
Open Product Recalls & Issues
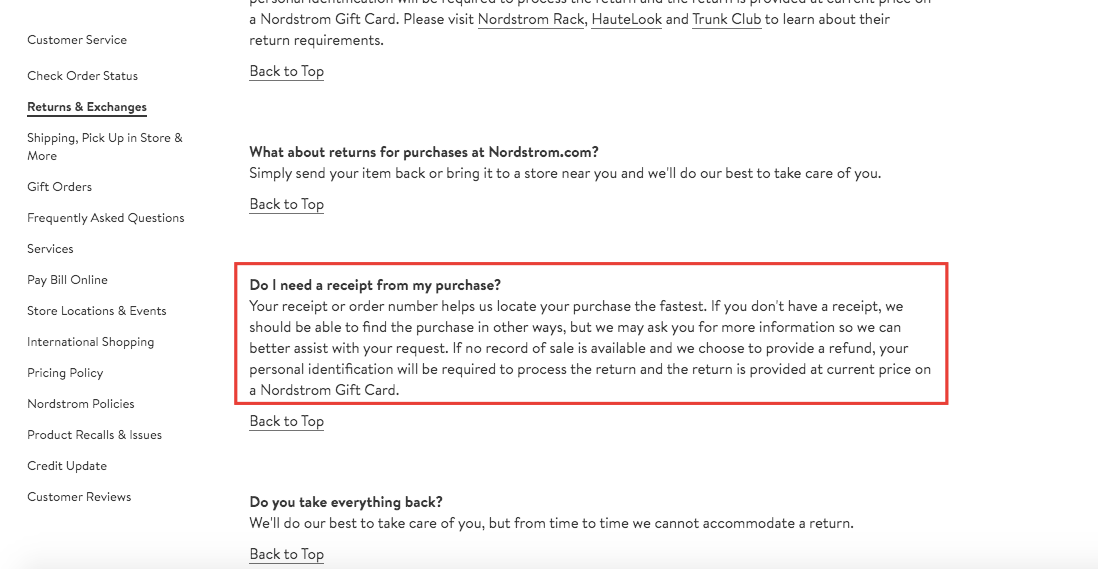(94, 435)
